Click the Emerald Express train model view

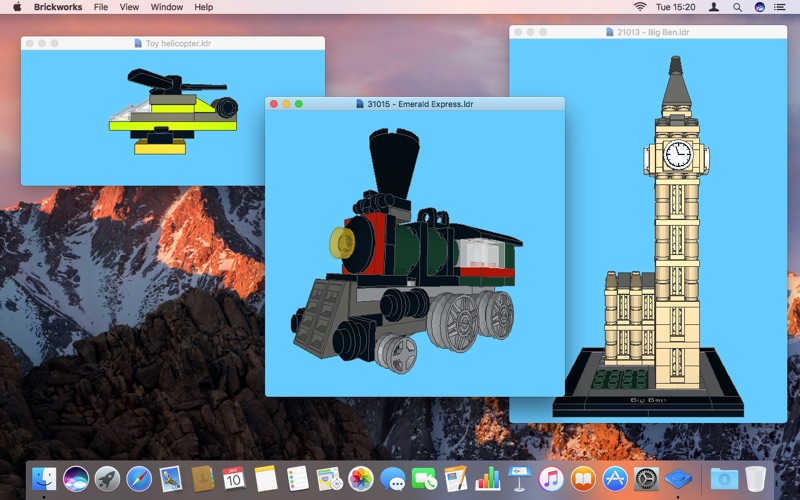click(415, 254)
